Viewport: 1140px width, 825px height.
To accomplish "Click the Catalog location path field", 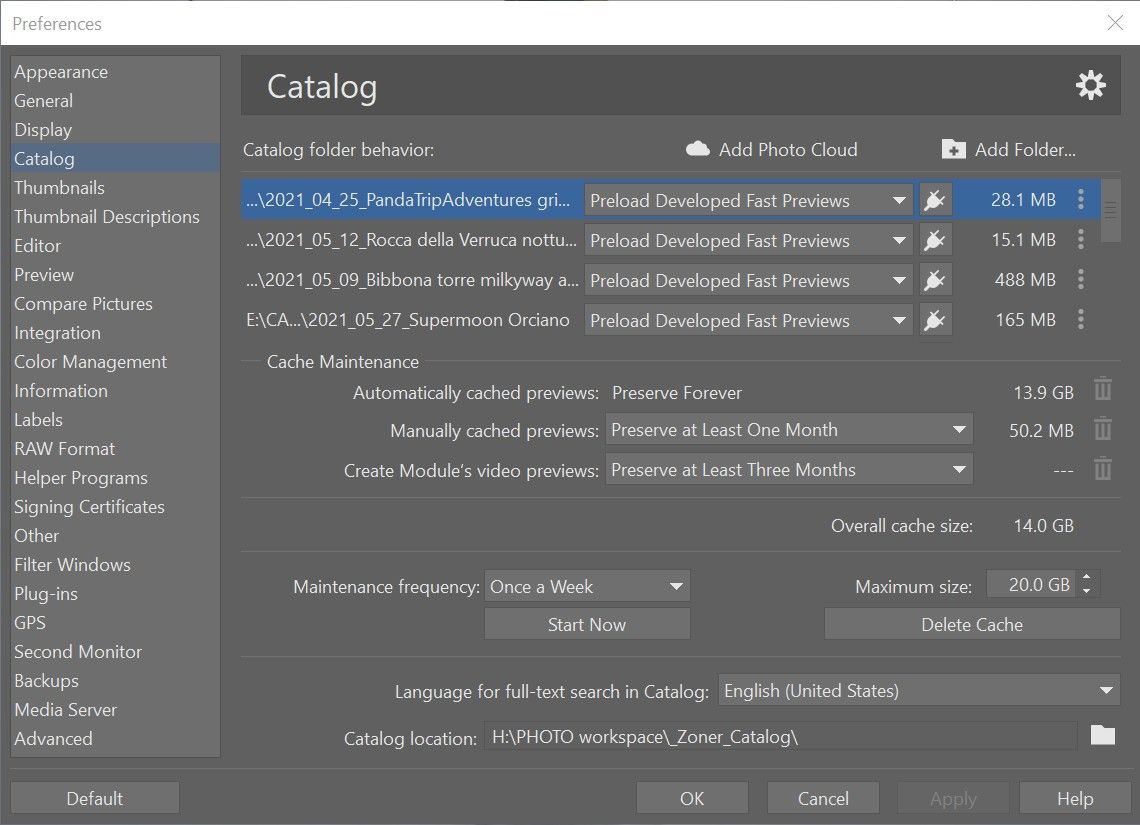I will pyautogui.click(x=780, y=738).
